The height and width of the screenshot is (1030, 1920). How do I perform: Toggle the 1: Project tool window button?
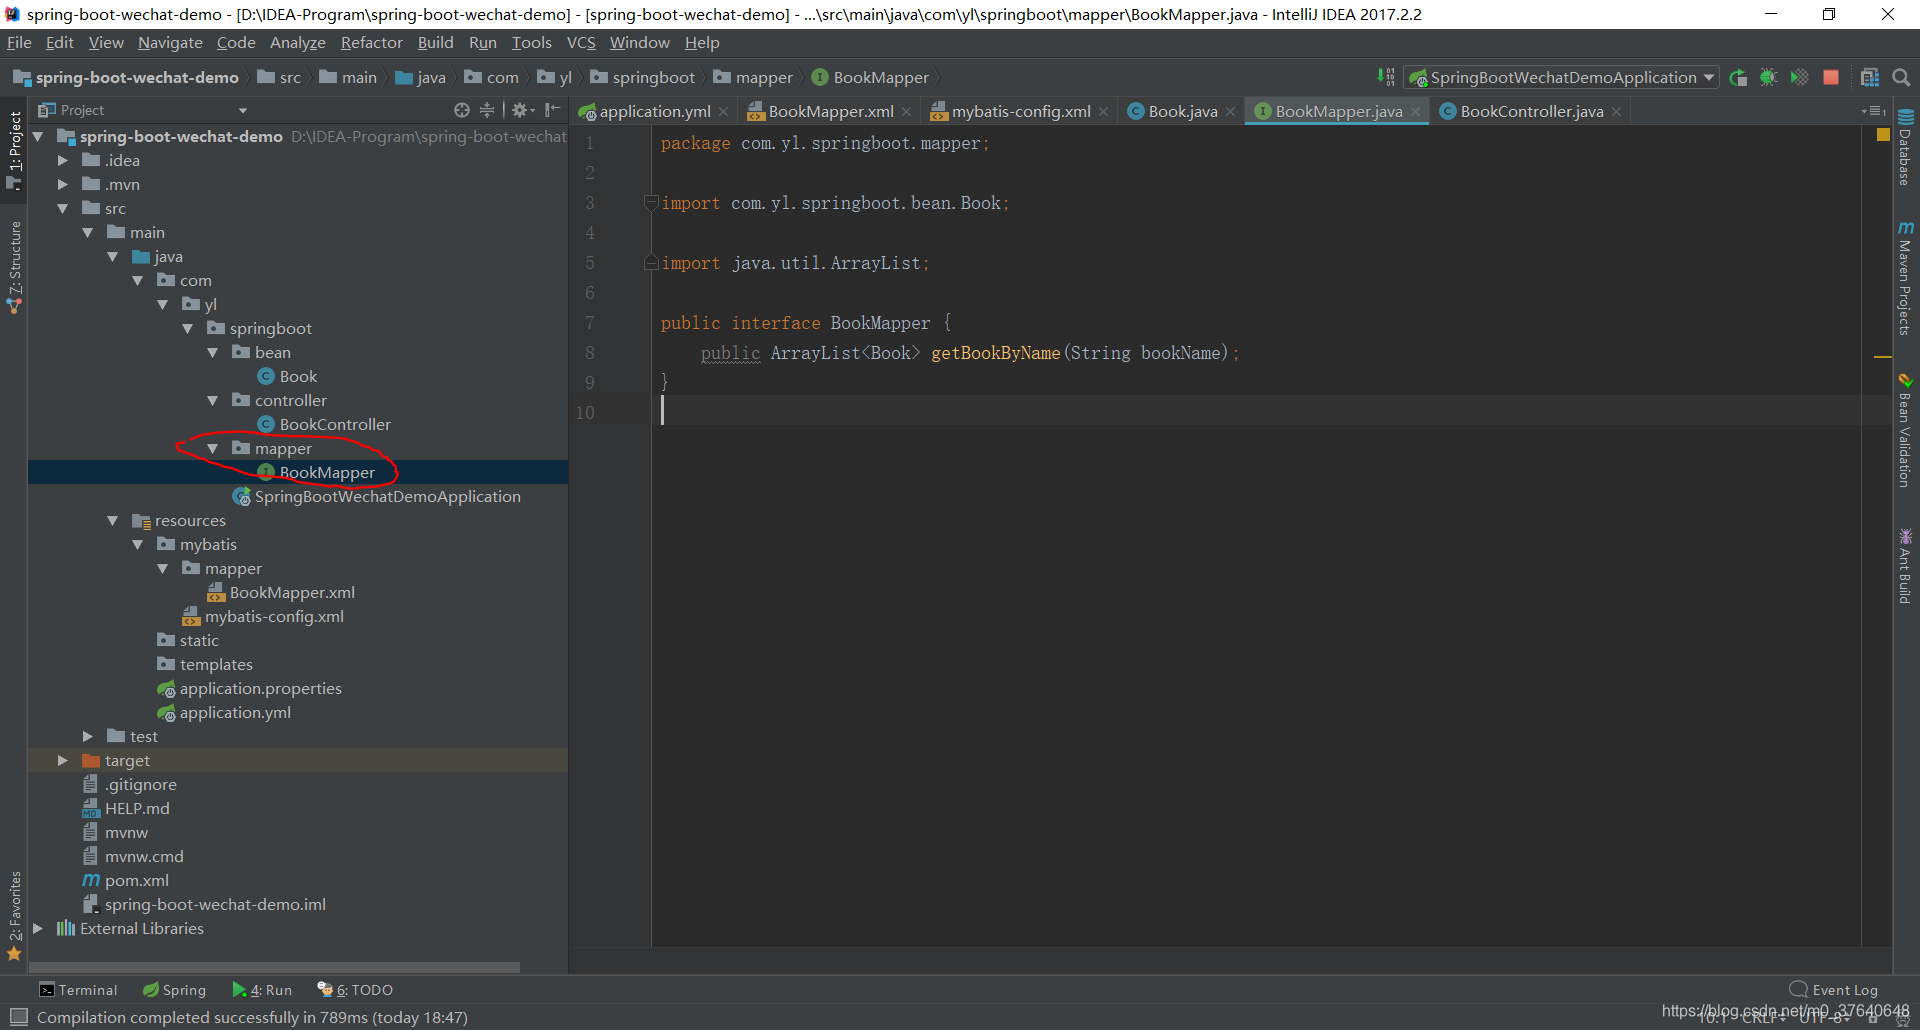coord(14,149)
